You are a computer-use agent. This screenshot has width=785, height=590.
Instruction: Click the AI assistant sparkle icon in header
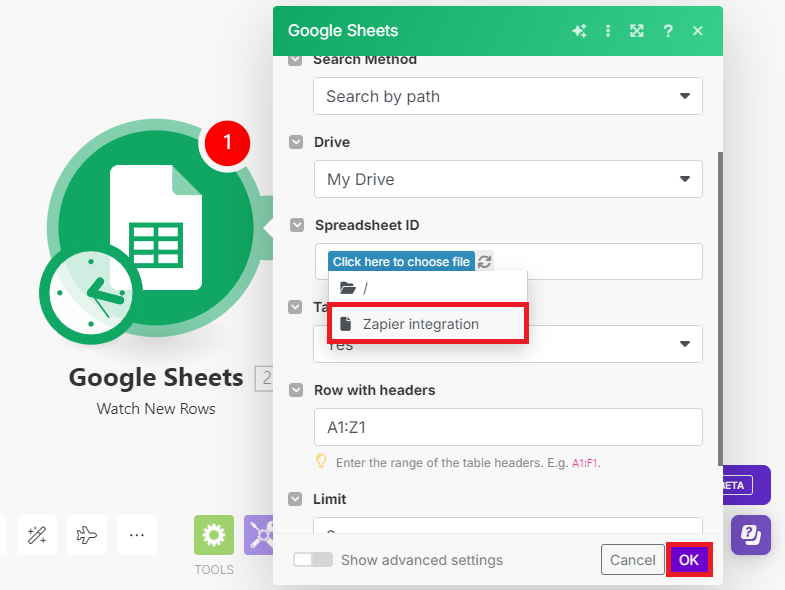pos(579,31)
